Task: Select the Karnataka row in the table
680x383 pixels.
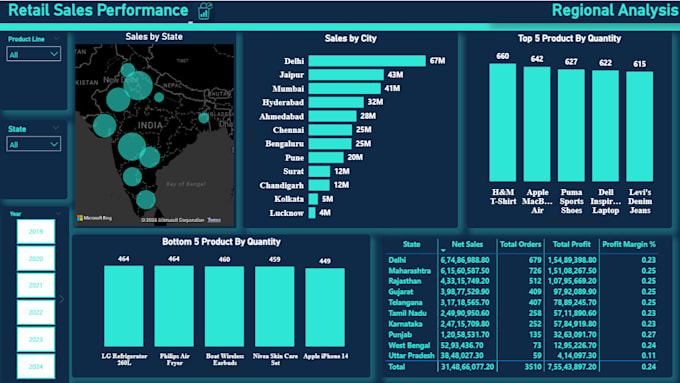Action: [x=522, y=324]
